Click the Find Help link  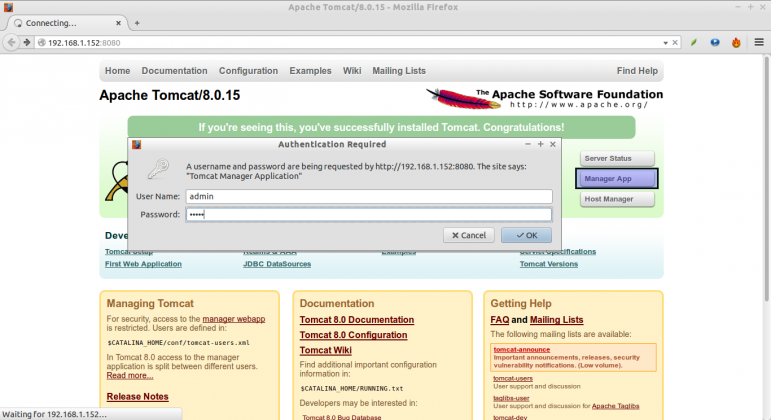click(x=637, y=71)
